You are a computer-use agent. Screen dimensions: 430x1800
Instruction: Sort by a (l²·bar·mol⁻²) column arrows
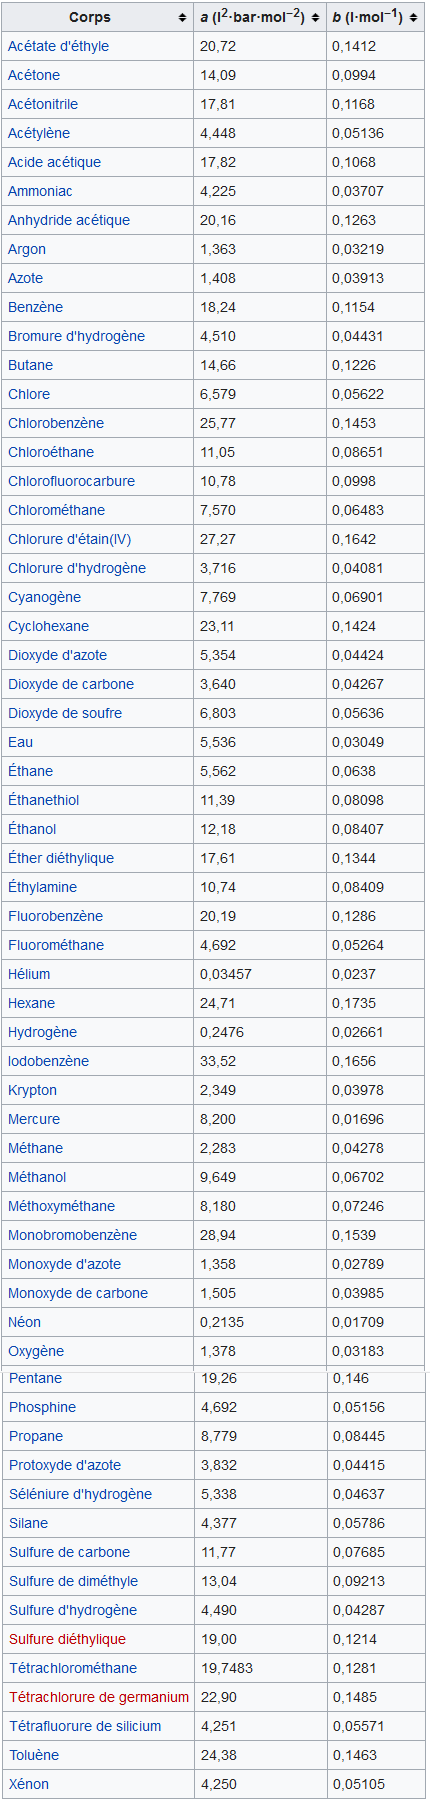pyautogui.click(x=316, y=18)
